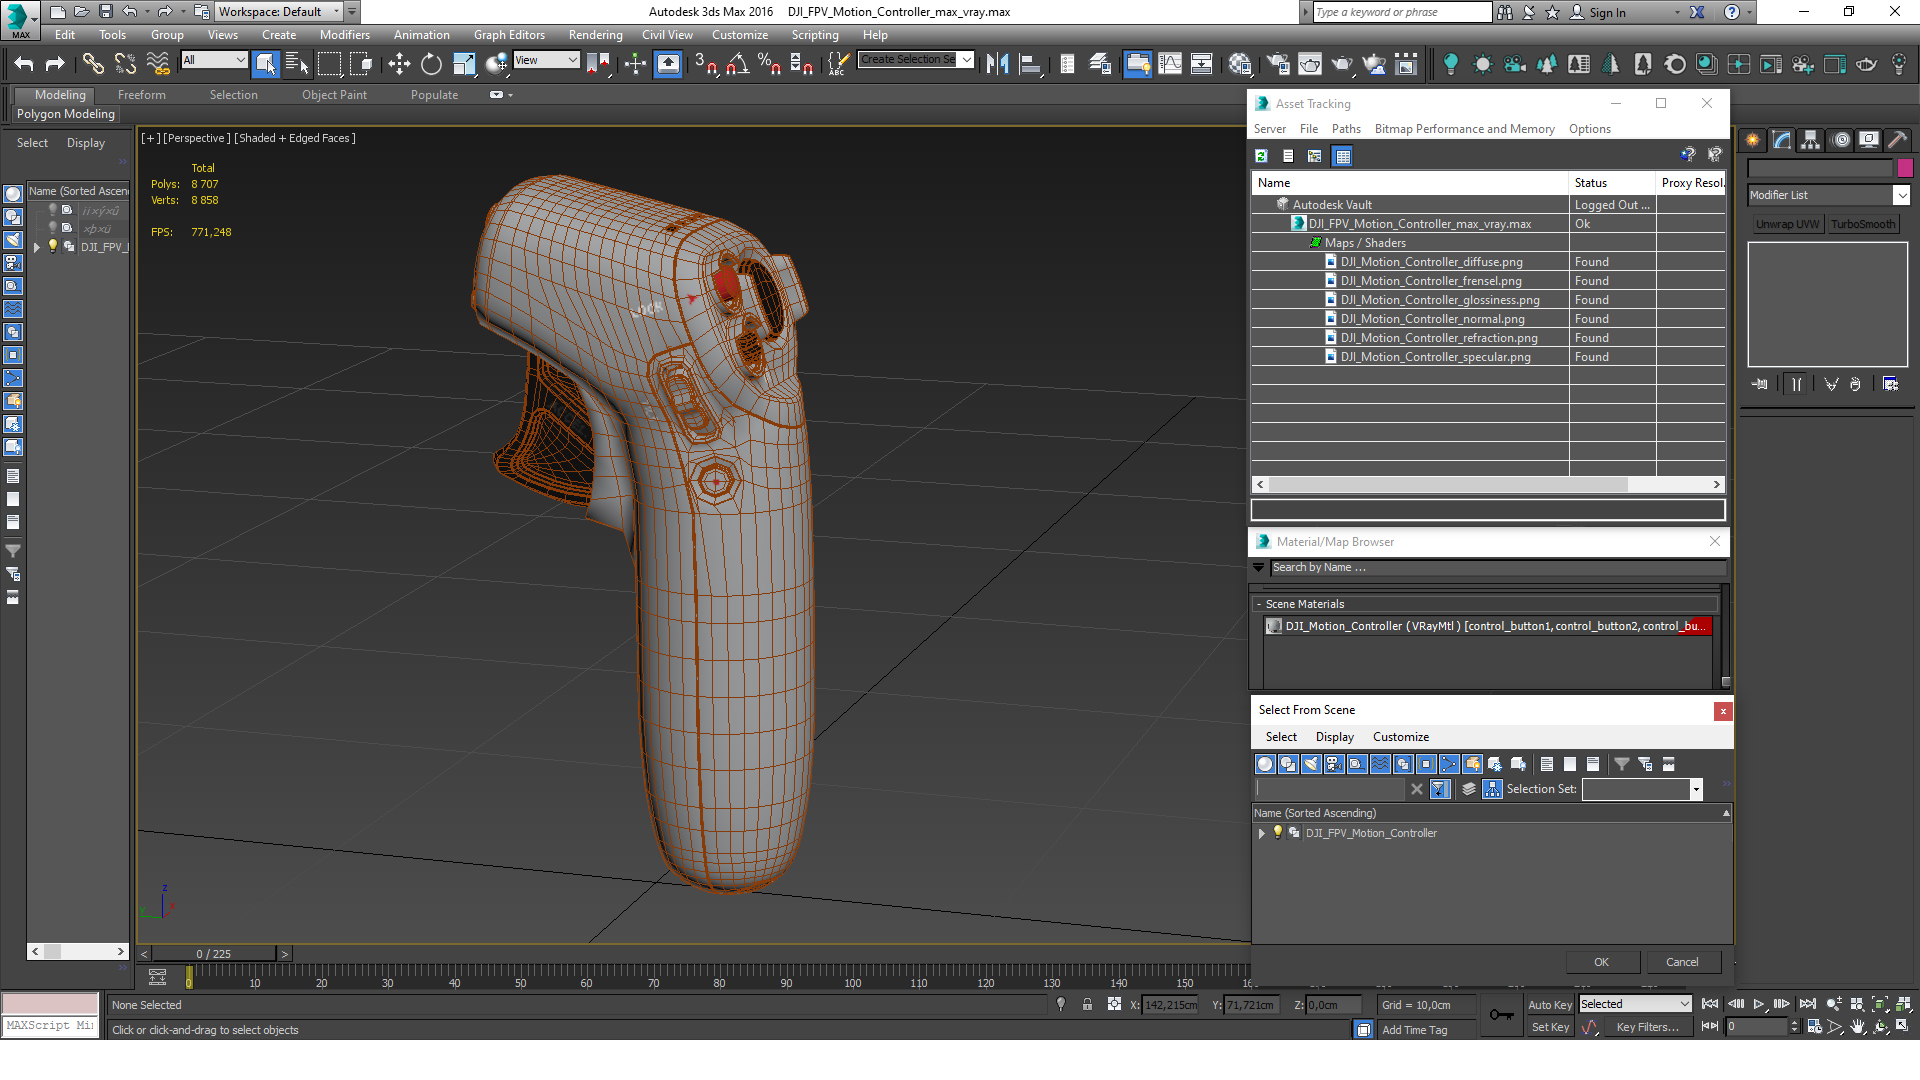Click the Unwrap UVW modifier button
The height and width of the screenshot is (1080, 1920).
pos(1787,224)
